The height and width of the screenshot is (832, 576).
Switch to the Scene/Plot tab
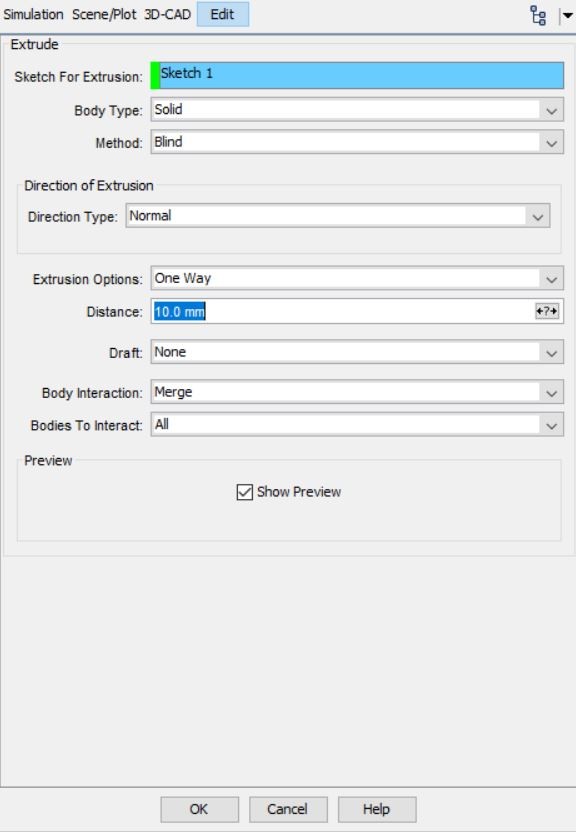tap(104, 14)
